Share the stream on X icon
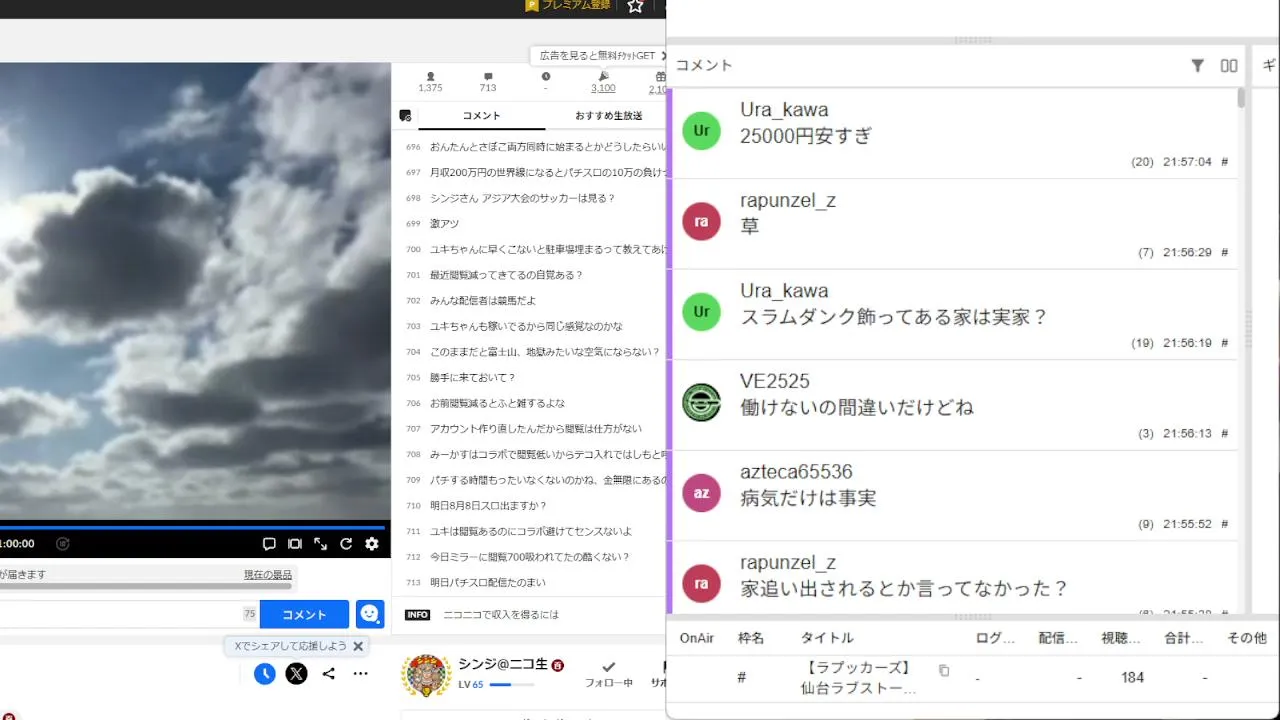This screenshot has width=1280, height=720. (x=296, y=674)
